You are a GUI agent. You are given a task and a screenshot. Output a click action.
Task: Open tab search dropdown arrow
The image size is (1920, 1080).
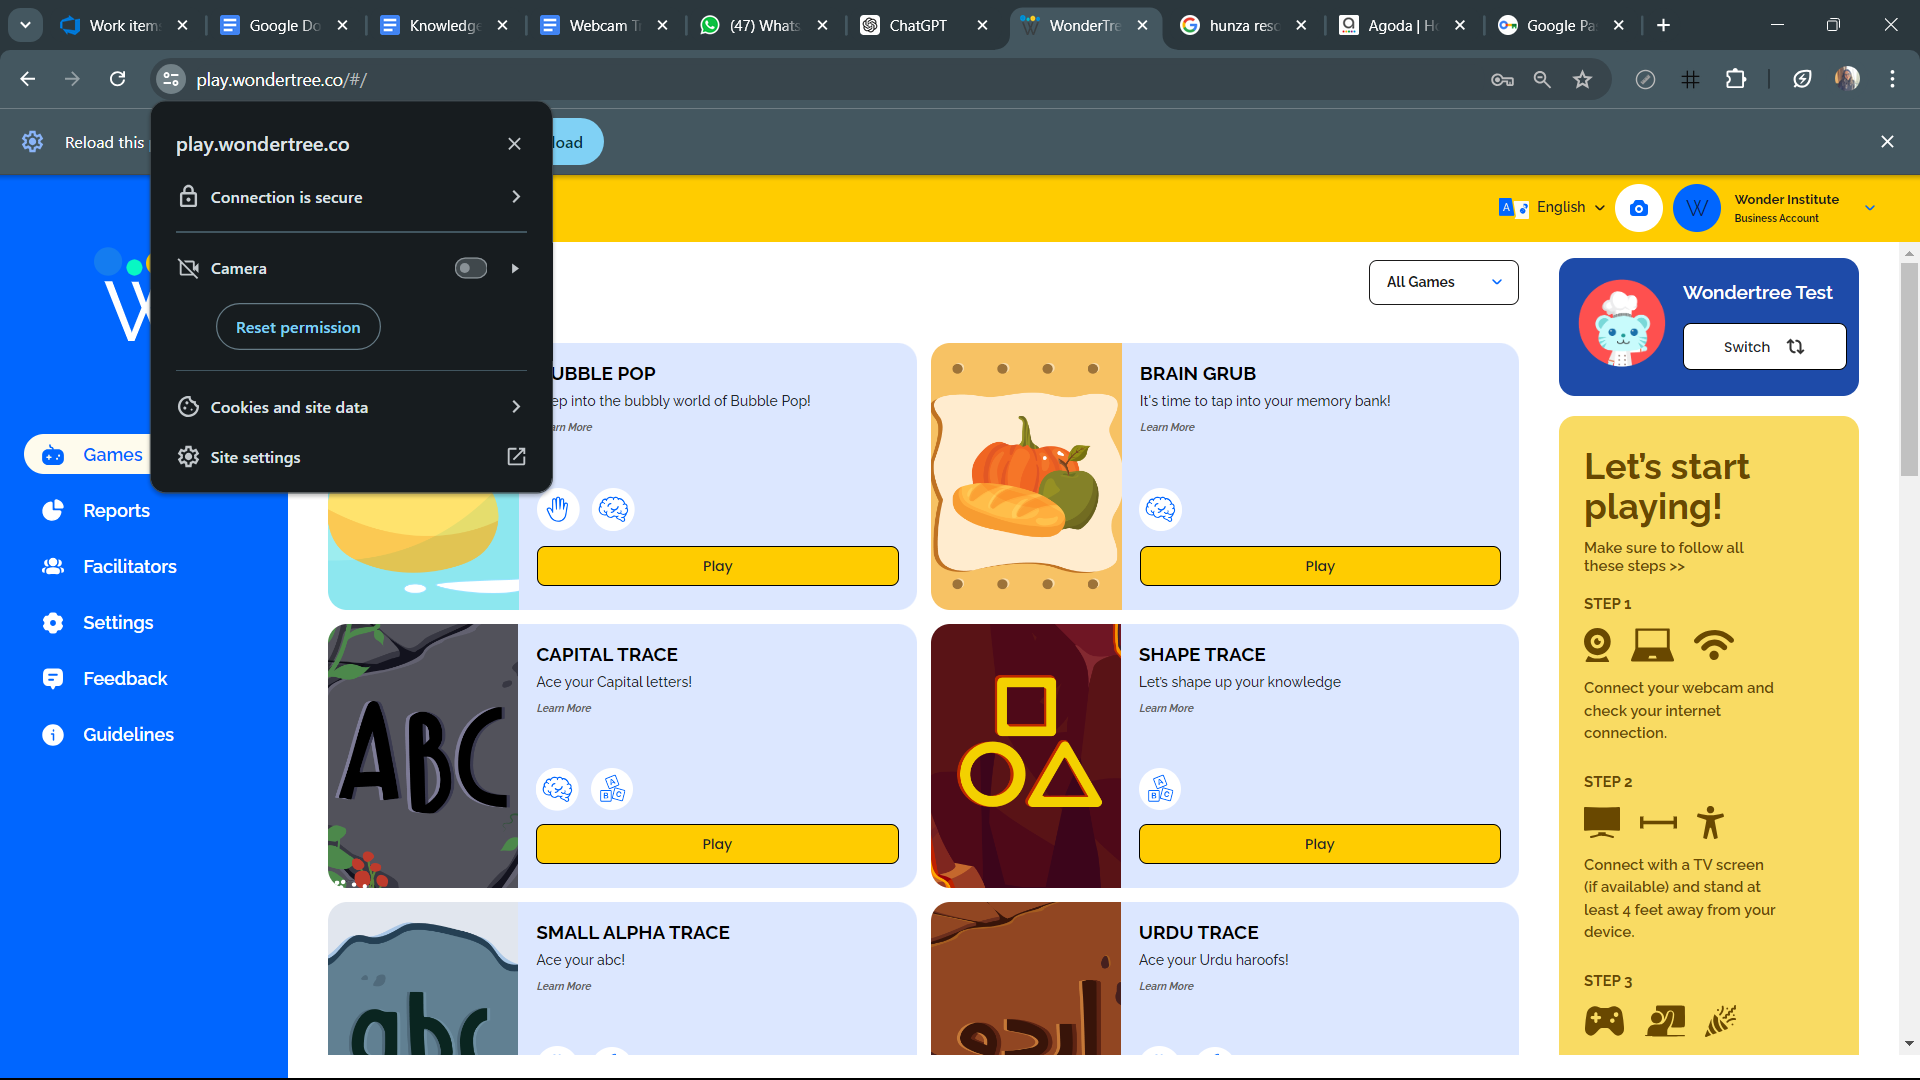25,26
